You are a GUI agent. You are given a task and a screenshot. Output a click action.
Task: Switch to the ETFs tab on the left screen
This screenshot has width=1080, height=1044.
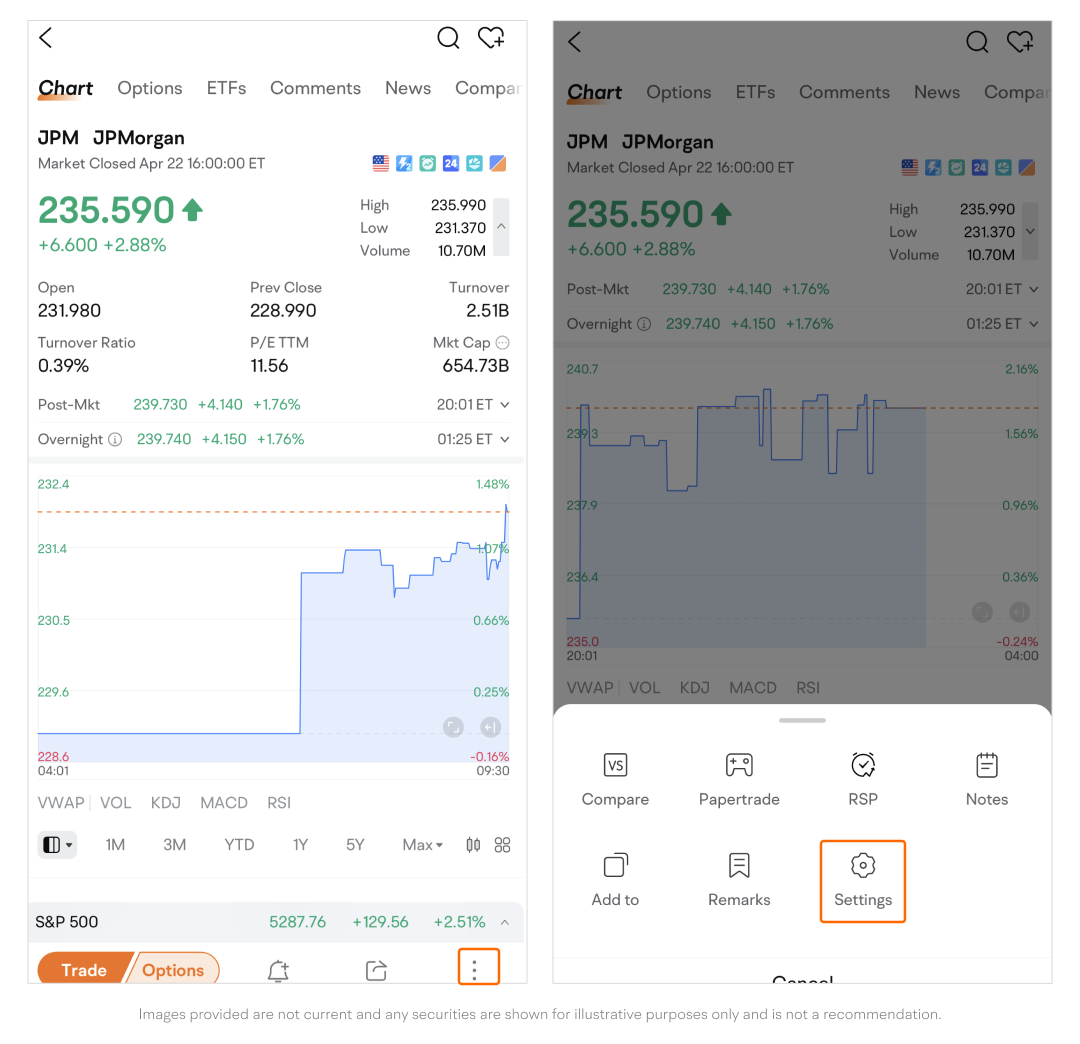point(226,88)
